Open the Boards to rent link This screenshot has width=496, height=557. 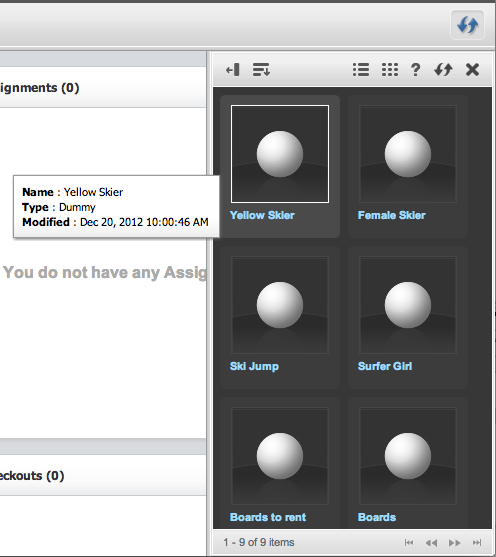coord(268,517)
